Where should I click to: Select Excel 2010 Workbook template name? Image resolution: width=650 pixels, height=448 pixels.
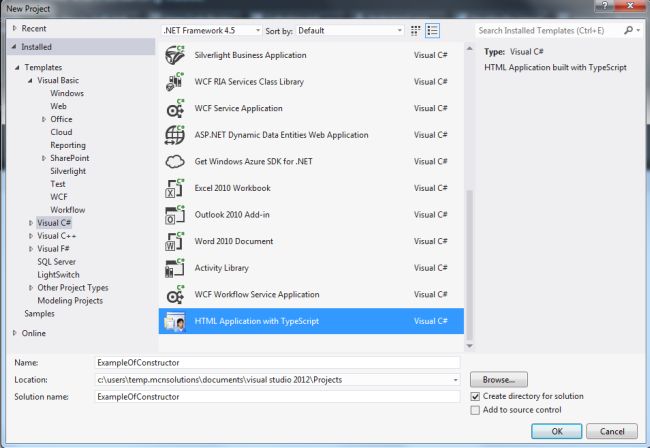[x=233, y=188]
